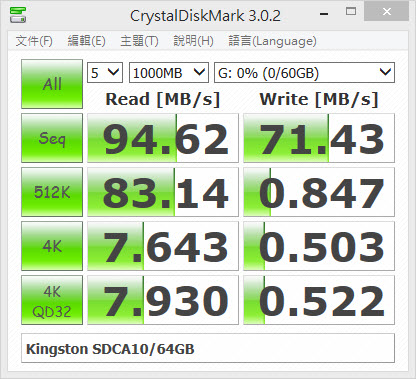Screen dimensions: 416x379
Task: Start the 4K benchmark test
Action: [52, 246]
